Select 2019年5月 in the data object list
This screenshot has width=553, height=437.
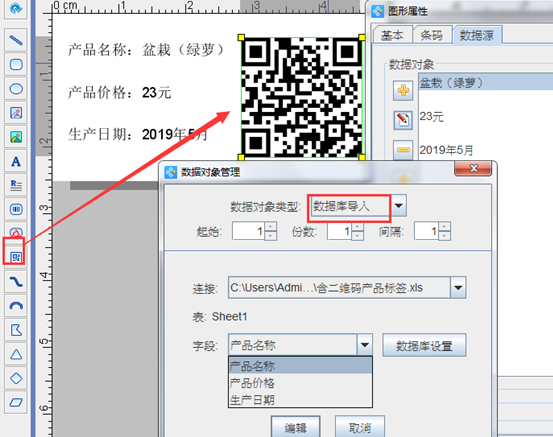[446, 150]
